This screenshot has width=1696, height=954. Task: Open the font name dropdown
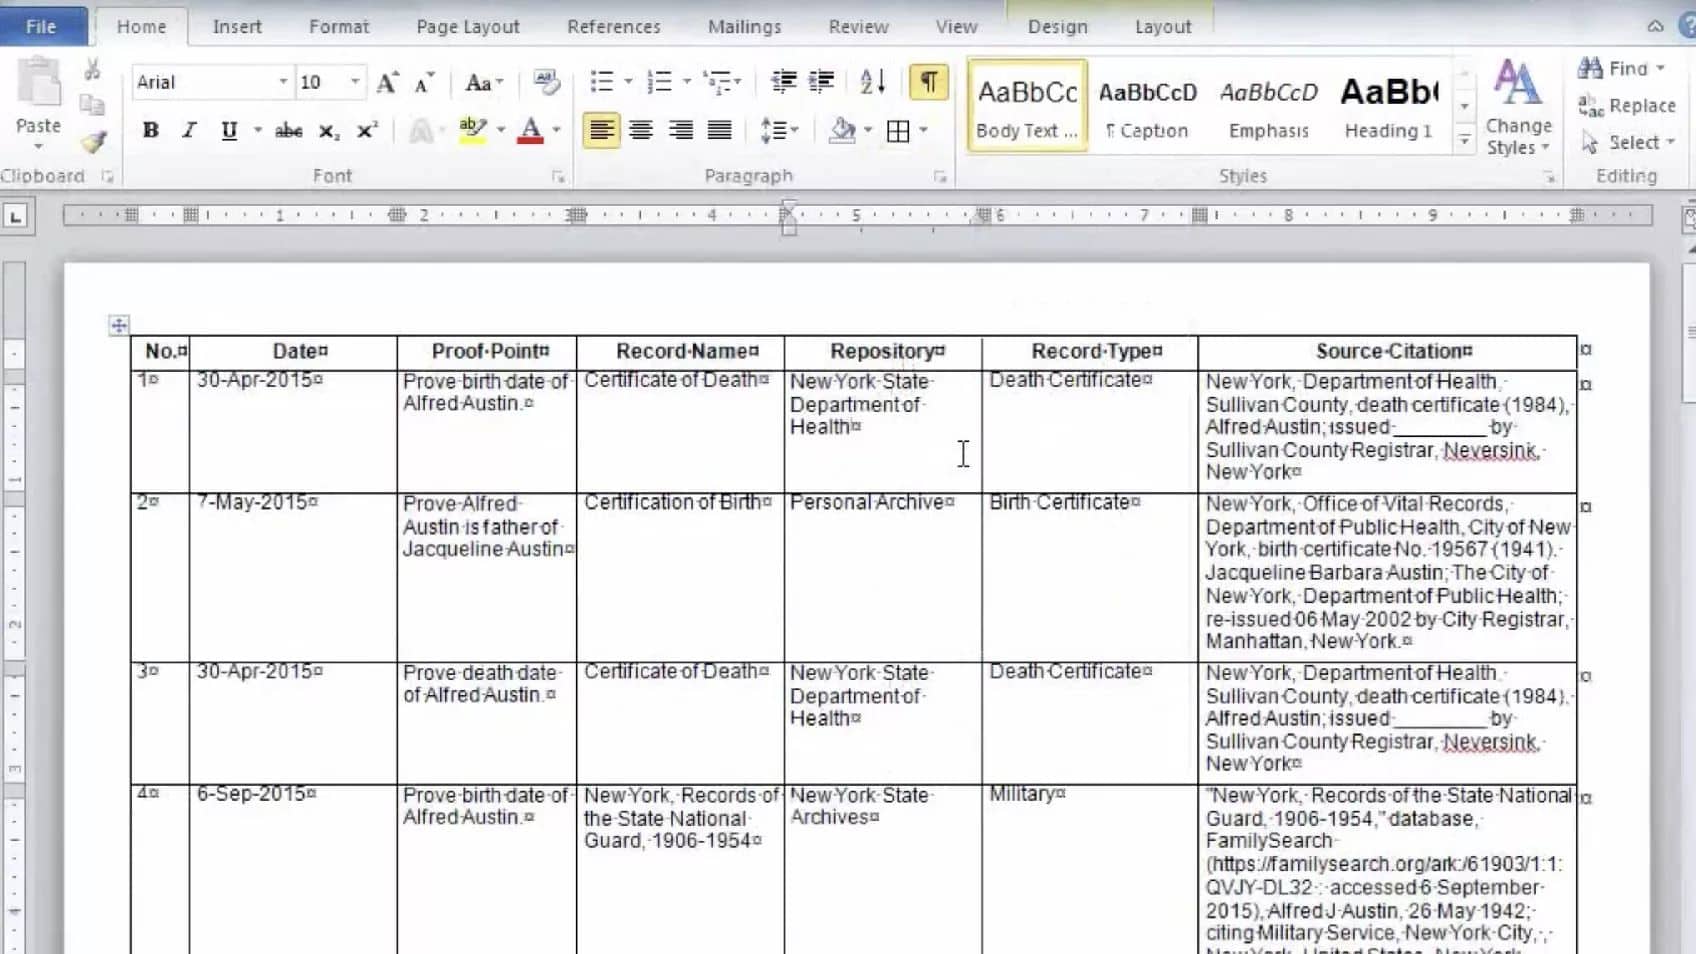(x=282, y=81)
